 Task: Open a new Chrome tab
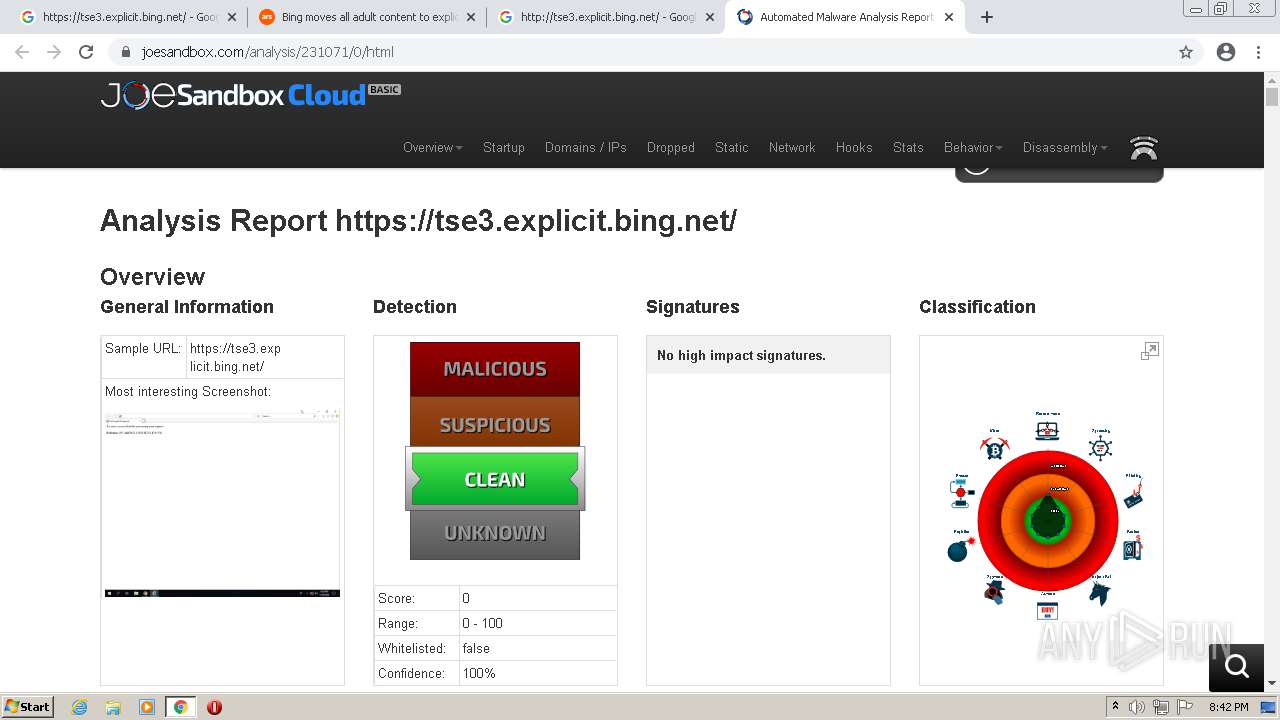[987, 17]
